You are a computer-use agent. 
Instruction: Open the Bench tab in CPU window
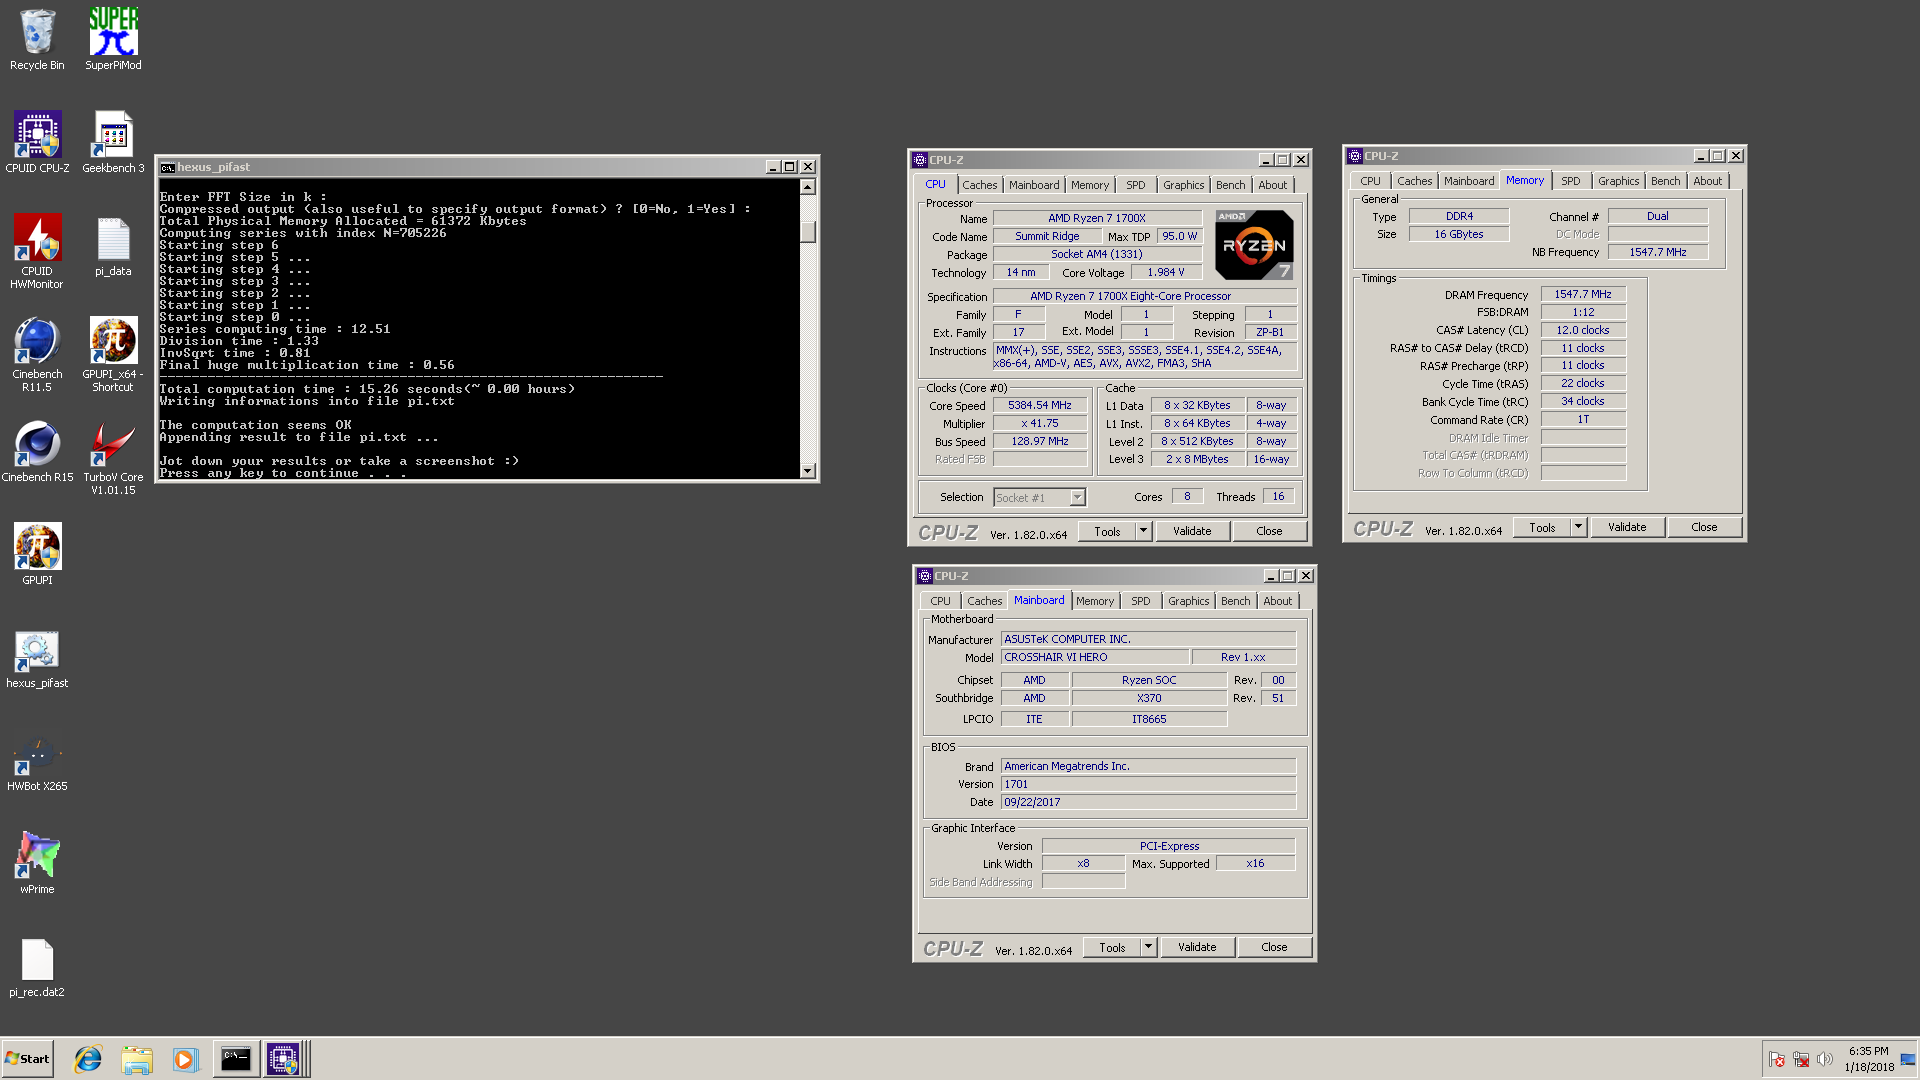(x=1231, y=185)
